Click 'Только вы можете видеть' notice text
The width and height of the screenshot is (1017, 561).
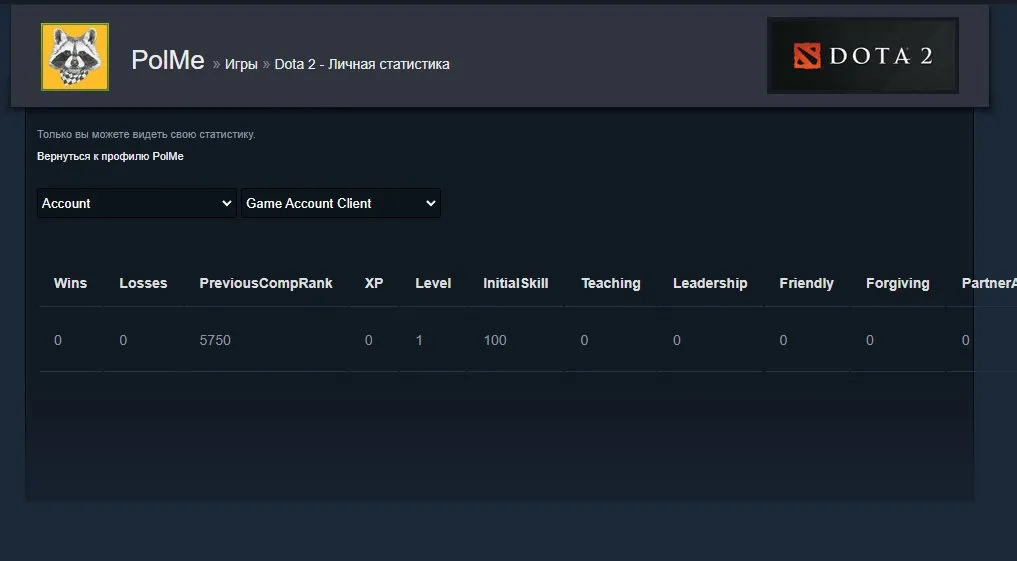coord(146,134)
